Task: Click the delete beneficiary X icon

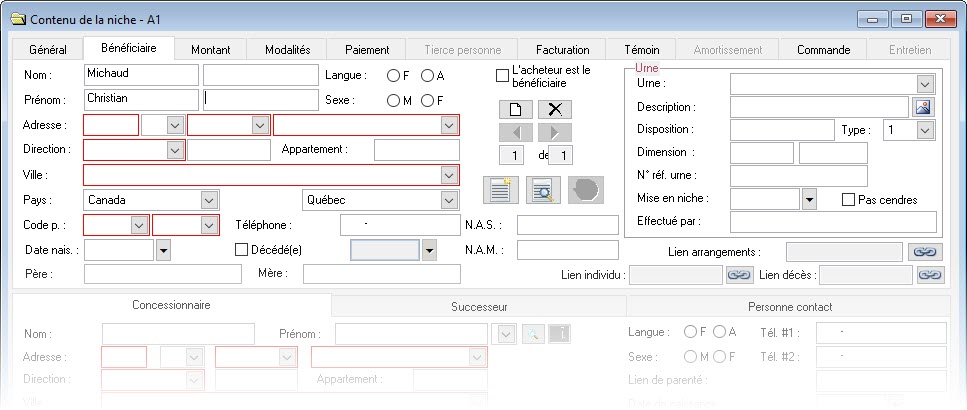Action: click(x=555, y=109)
